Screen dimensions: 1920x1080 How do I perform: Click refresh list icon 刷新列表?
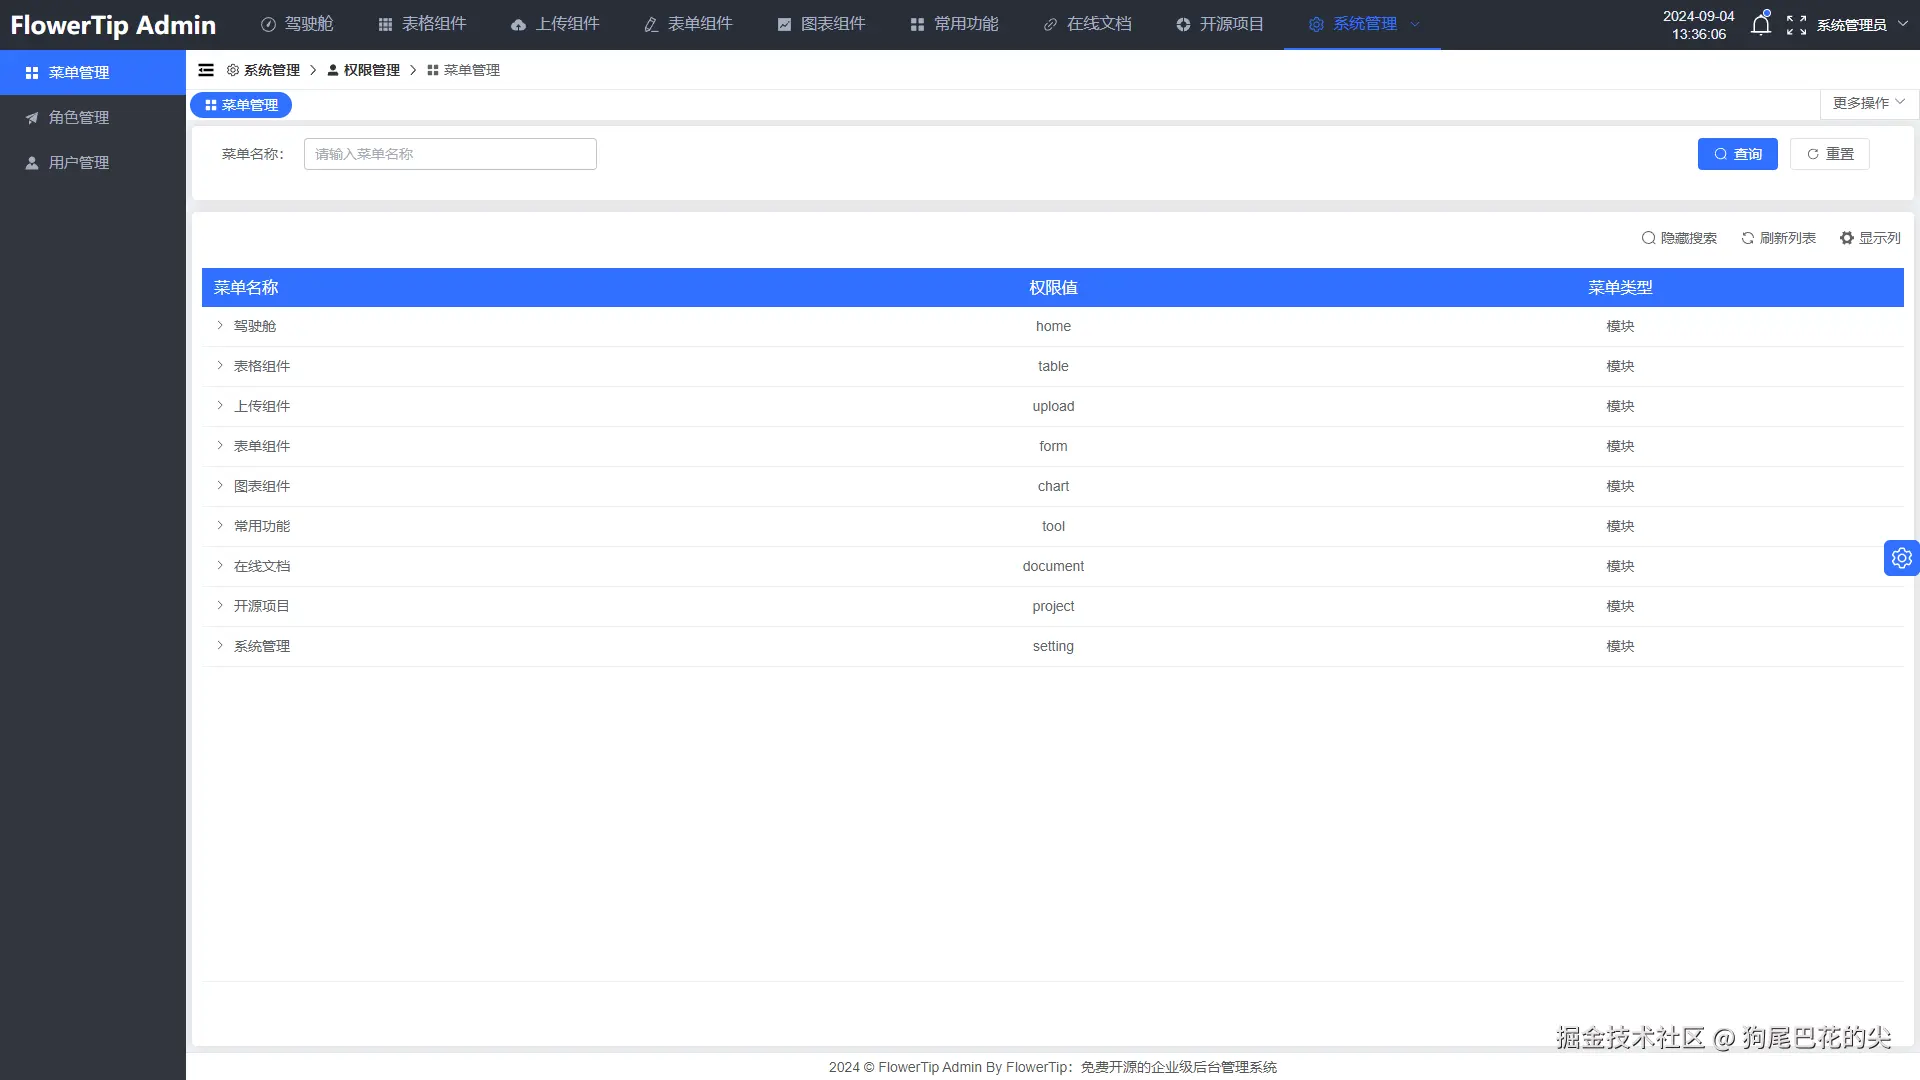[1778, 238]
